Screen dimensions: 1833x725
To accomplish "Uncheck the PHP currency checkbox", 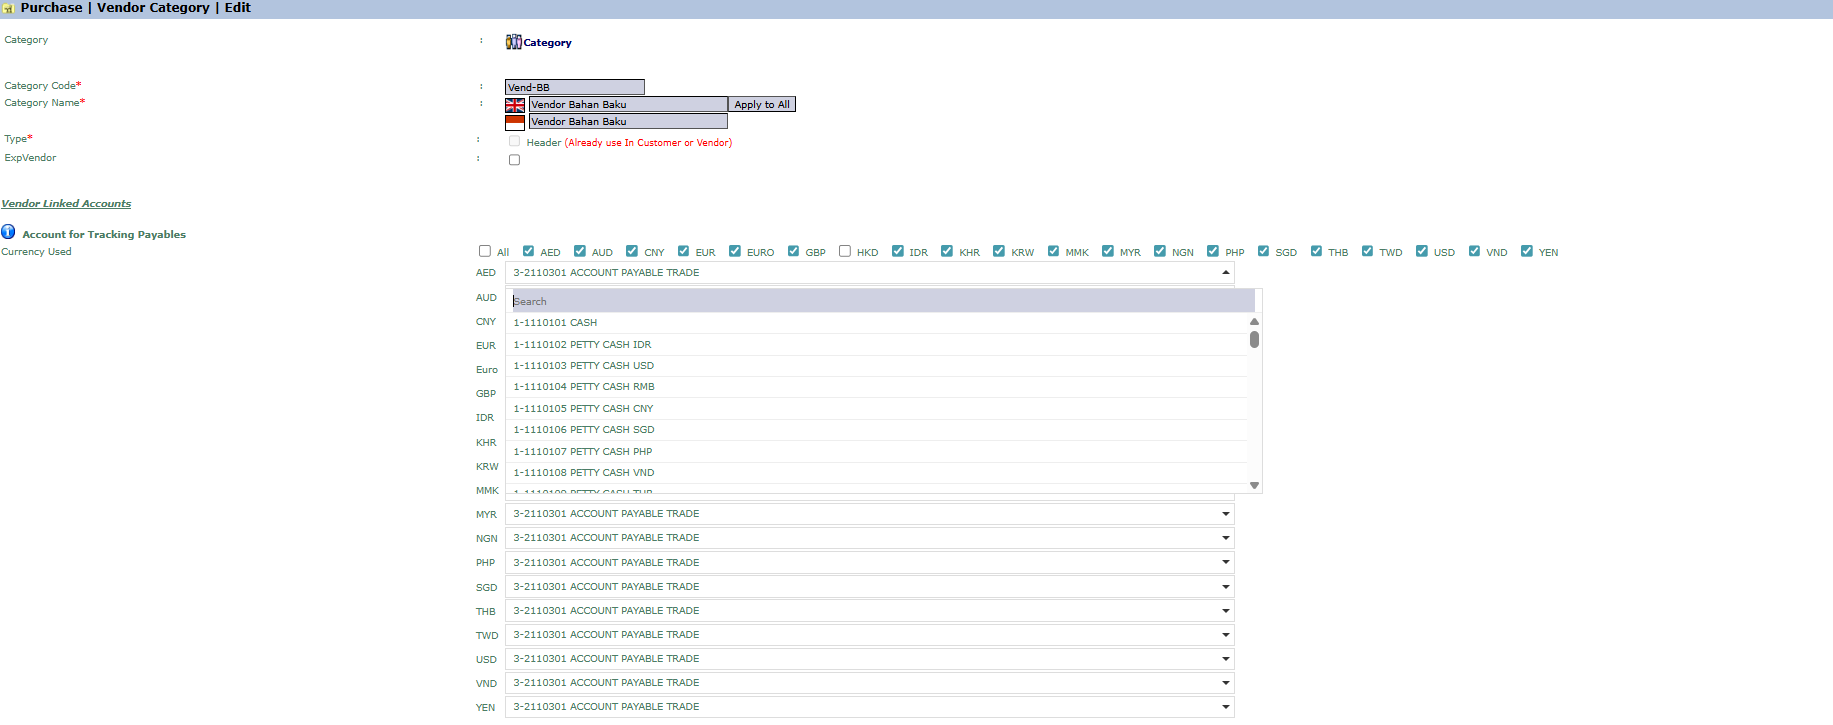I will pyautogui.click(x=1213, y=251).
